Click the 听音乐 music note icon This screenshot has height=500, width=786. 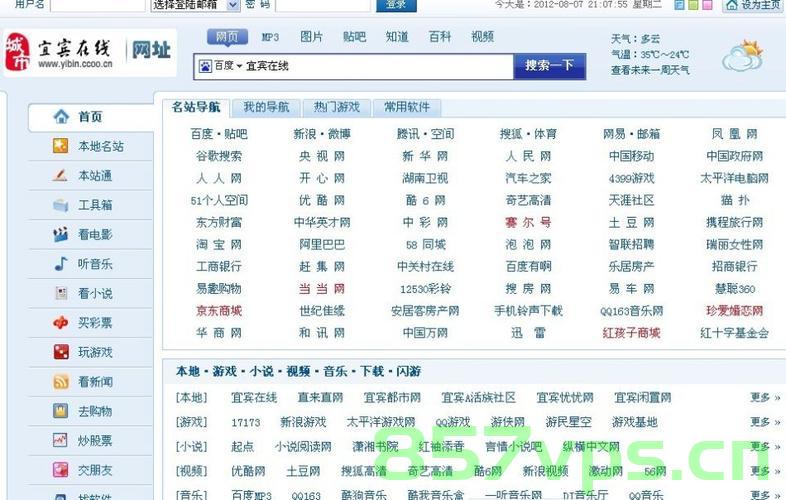(x=61, y=264)
